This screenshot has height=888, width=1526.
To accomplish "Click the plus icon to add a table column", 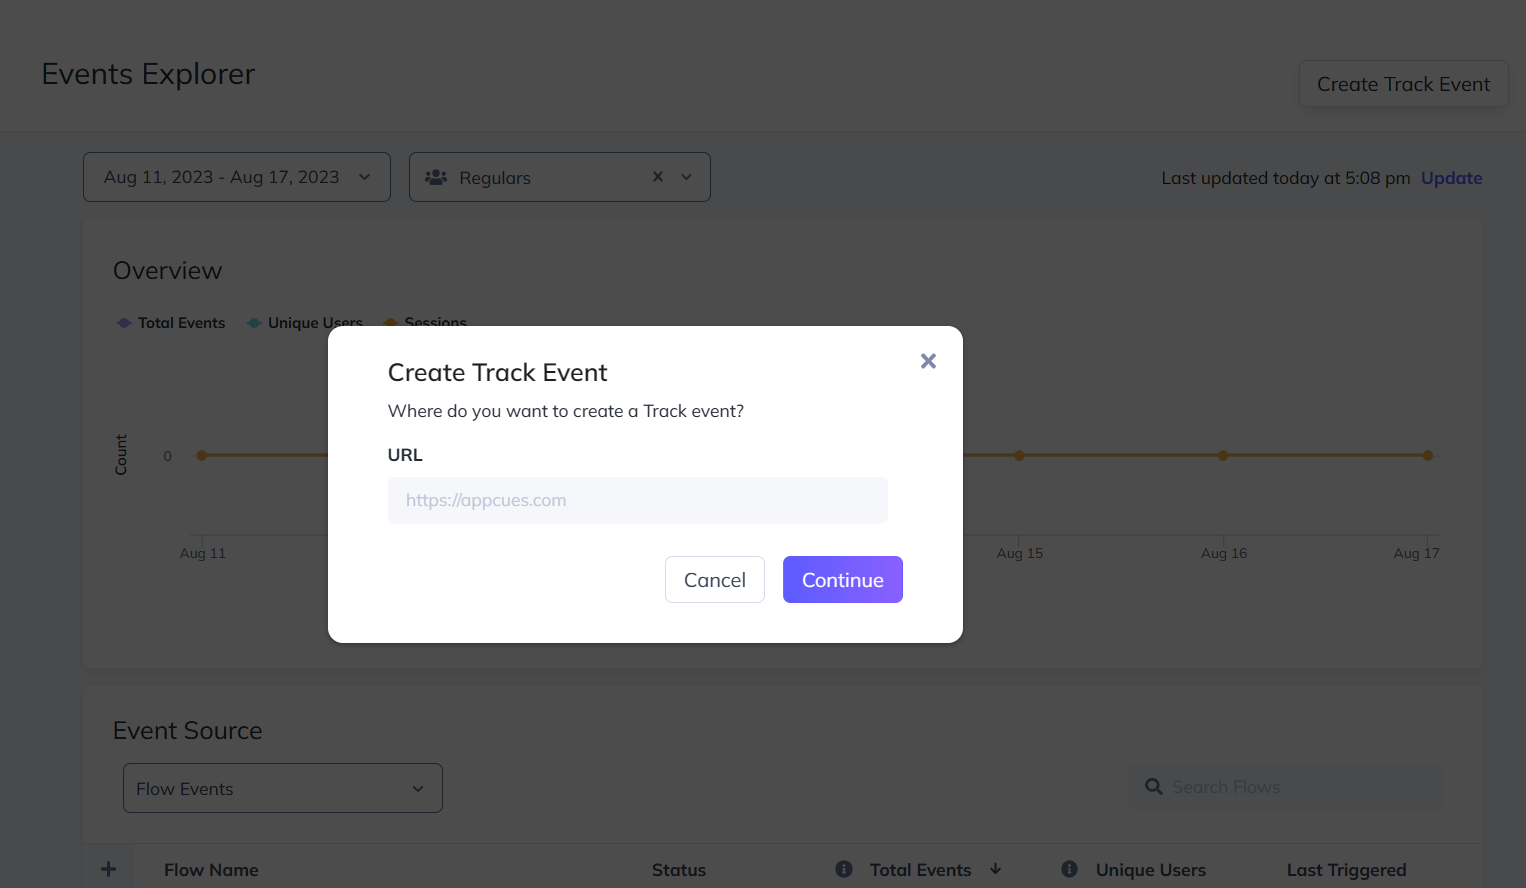I will click(108, 868).
